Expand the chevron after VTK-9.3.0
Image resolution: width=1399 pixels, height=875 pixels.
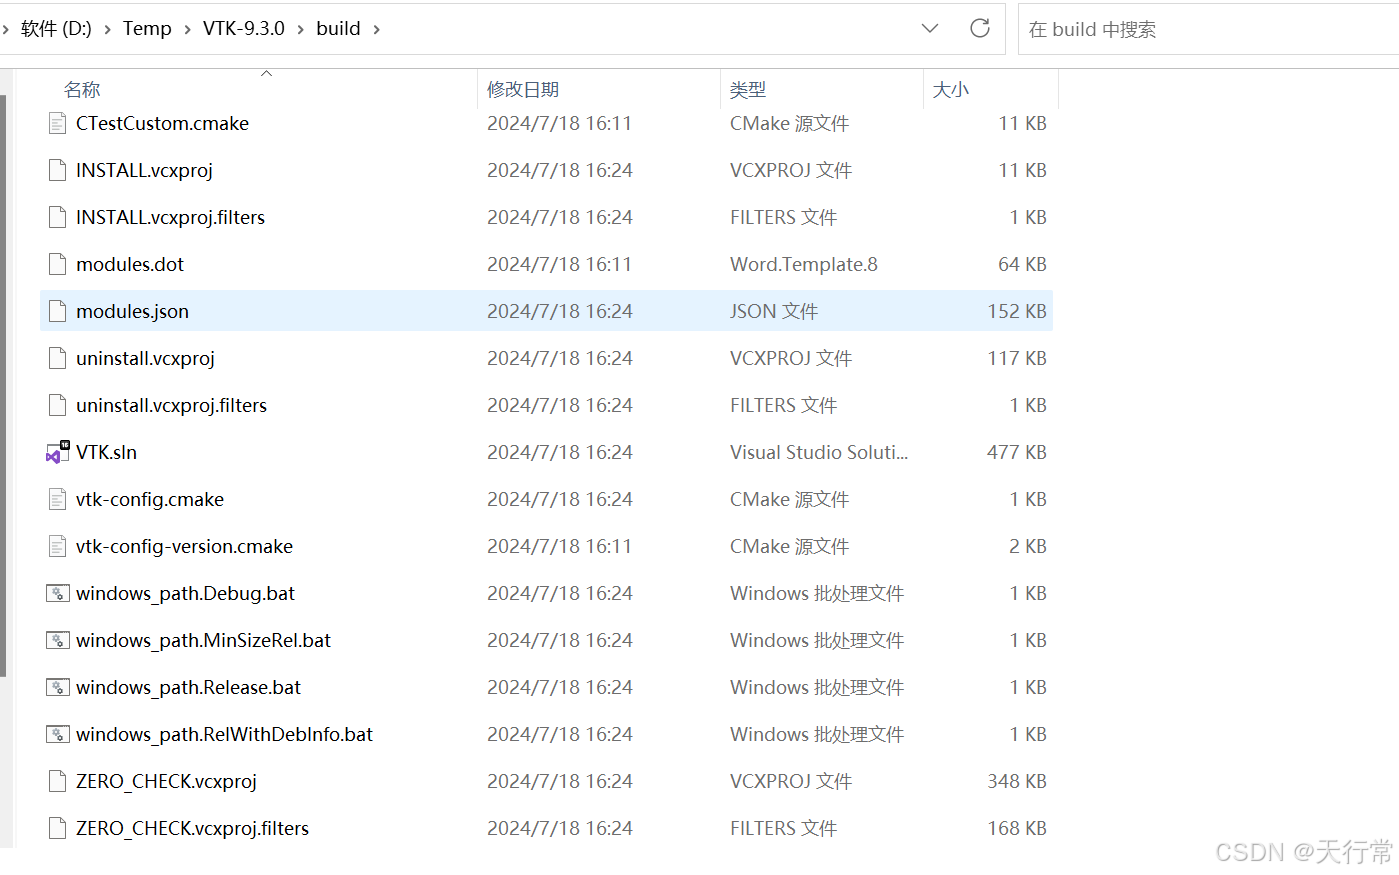300,29
